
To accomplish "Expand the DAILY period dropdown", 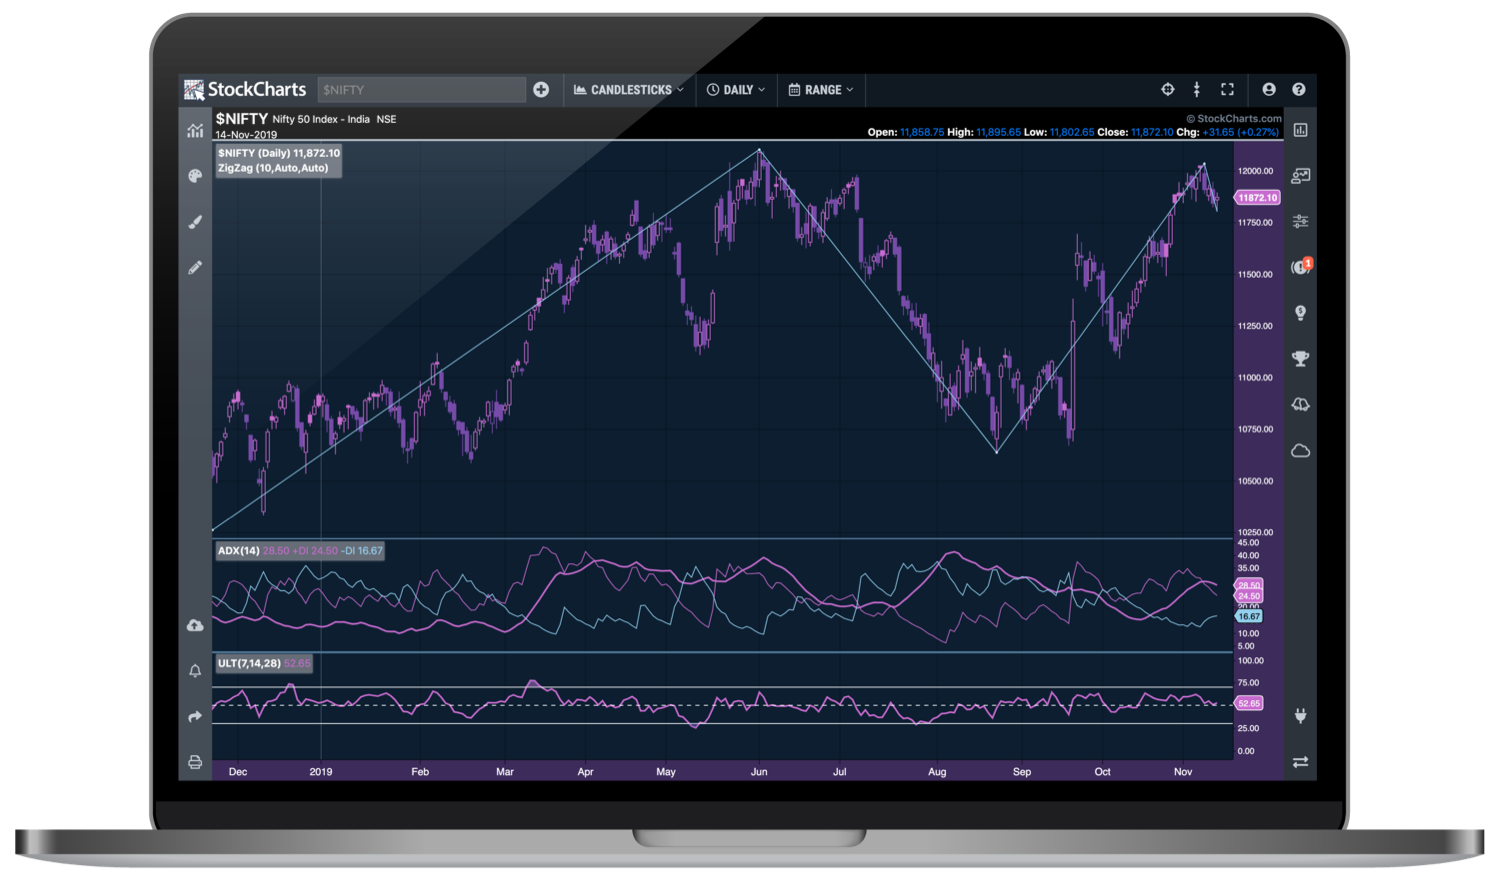I will [x=736, y=89].
